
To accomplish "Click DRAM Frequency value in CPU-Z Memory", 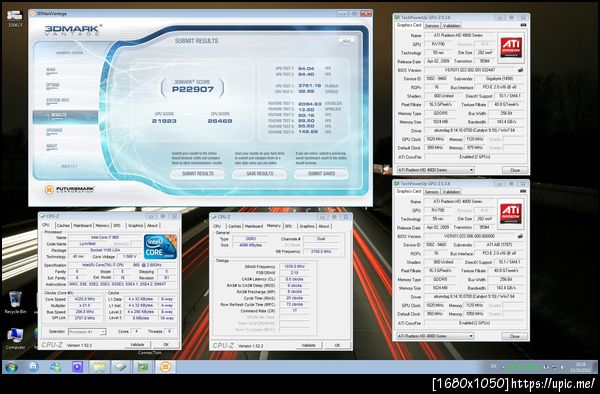I will [295, 267].
